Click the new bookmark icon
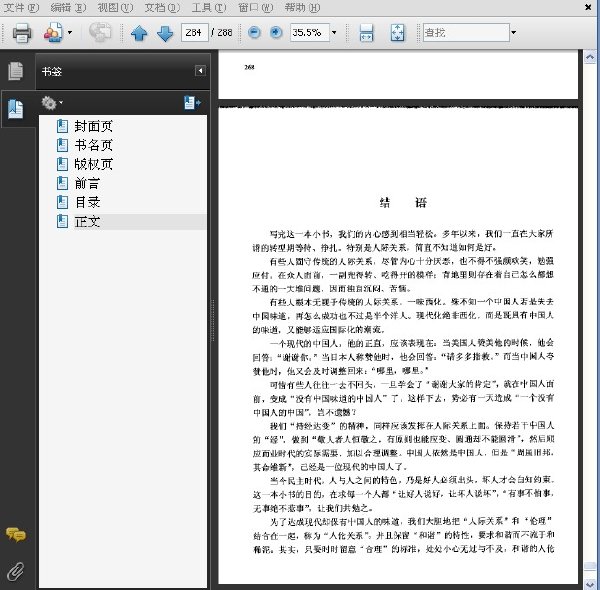Viewport: 600px width, 590px height. pos(192,103)
